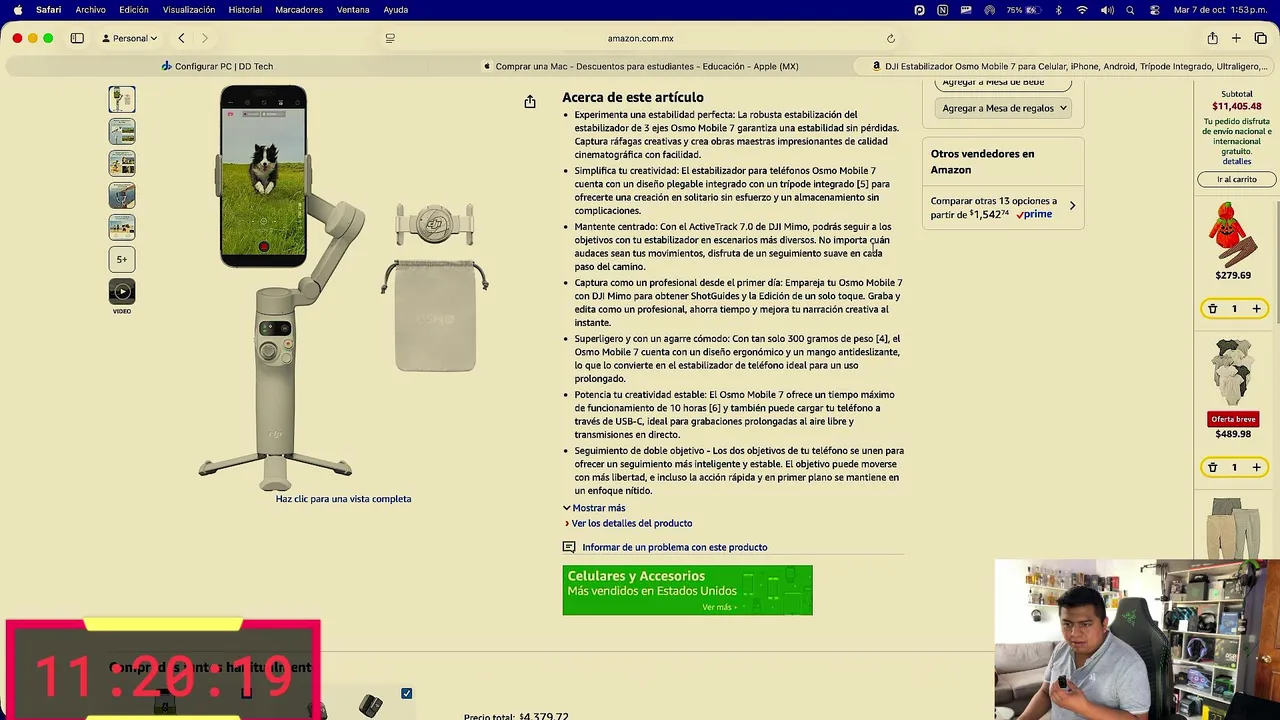This screenshot has width=1280, height=720.
Task: Click the menu bar date and time
Action: 1220,10
